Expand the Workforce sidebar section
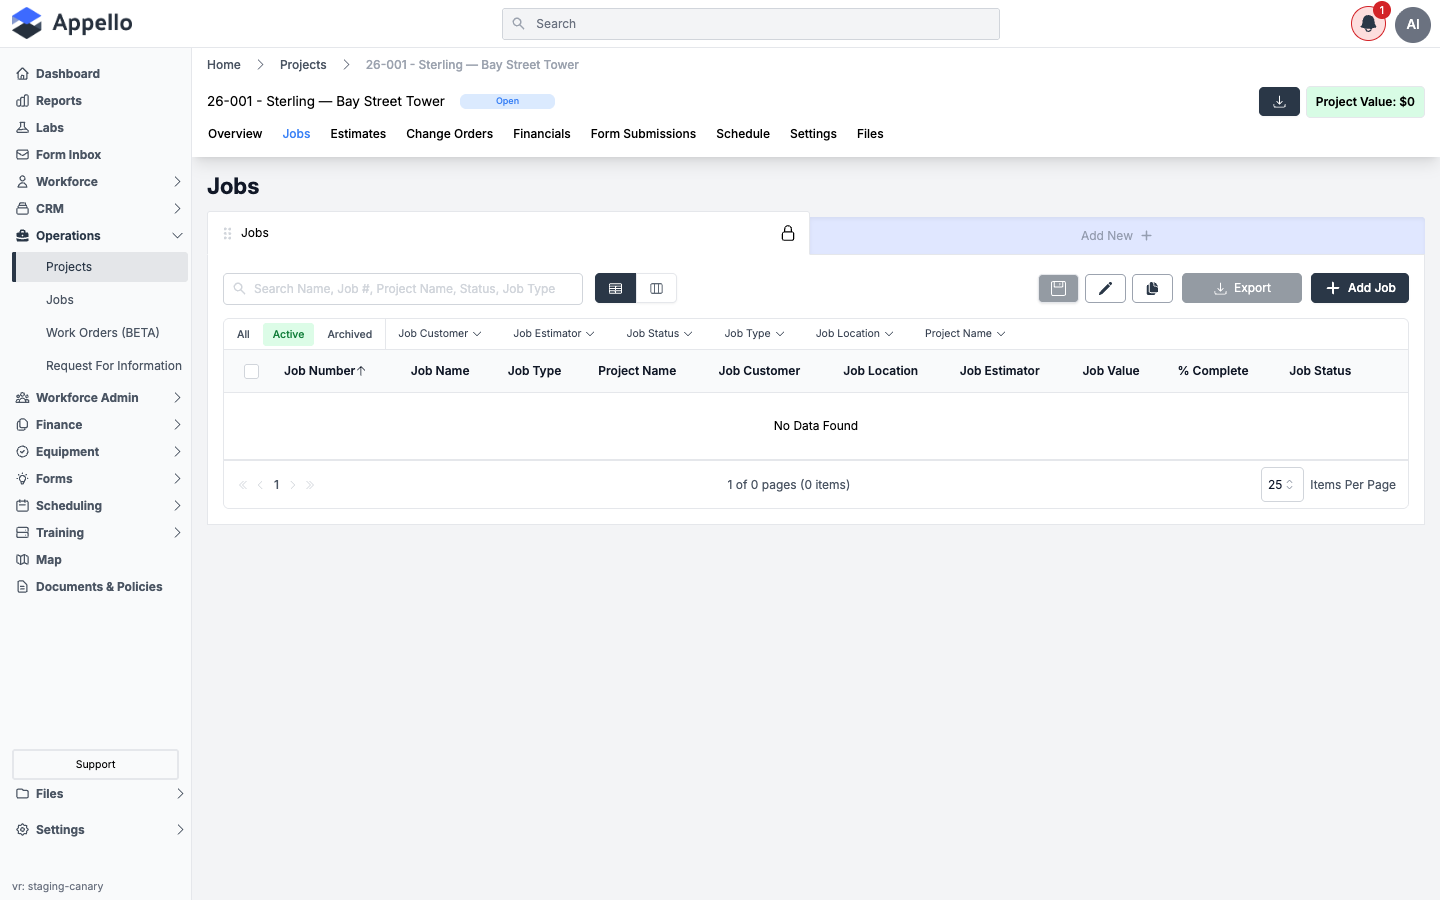This screenshot has height=918, width=1440. click(99, 182)
